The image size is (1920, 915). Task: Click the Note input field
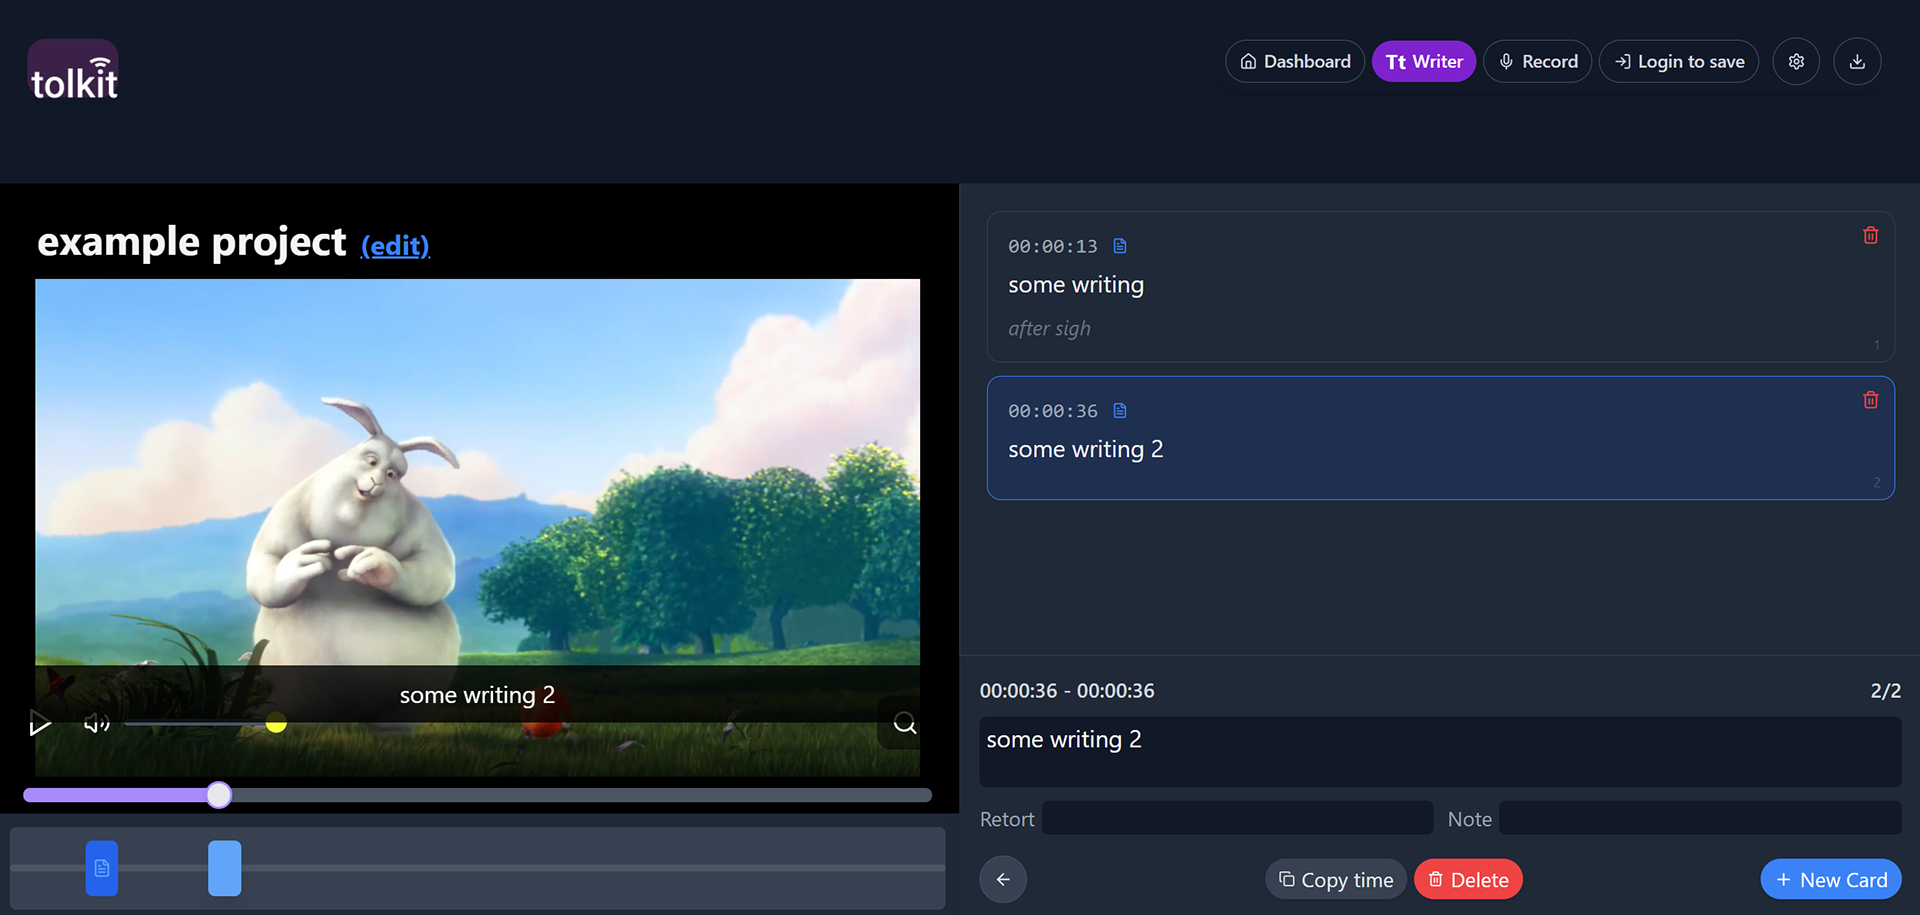point(1700,818)
